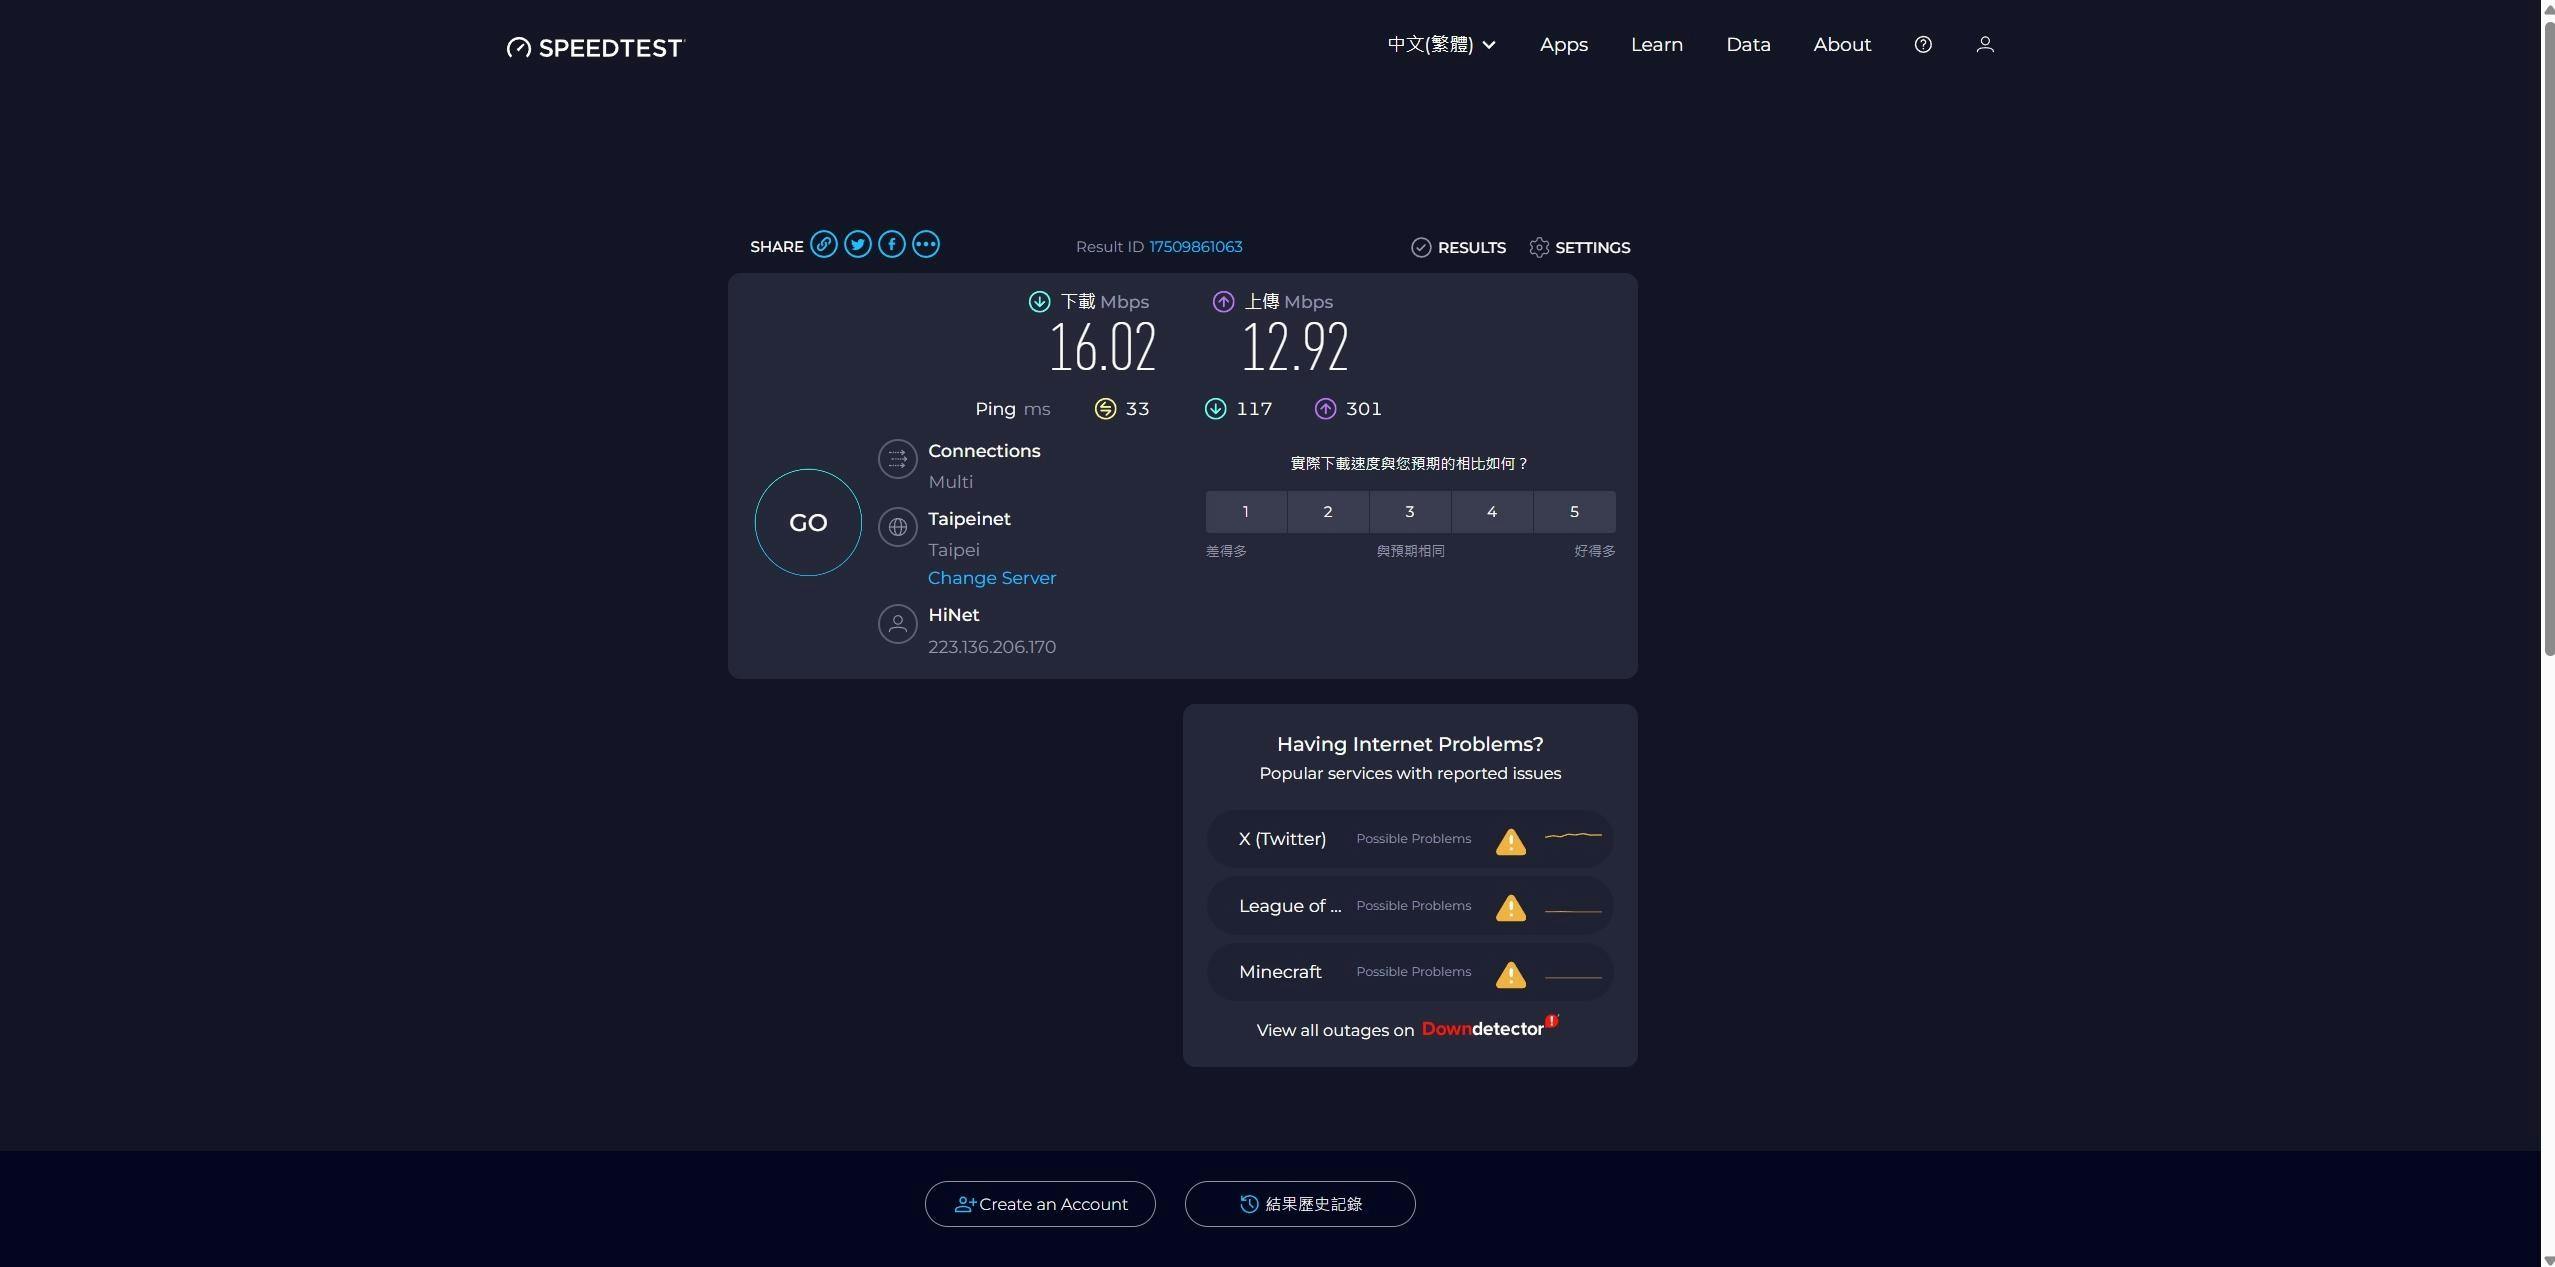Click the Change Server link

pyautogui.click(x=992, y=578)
